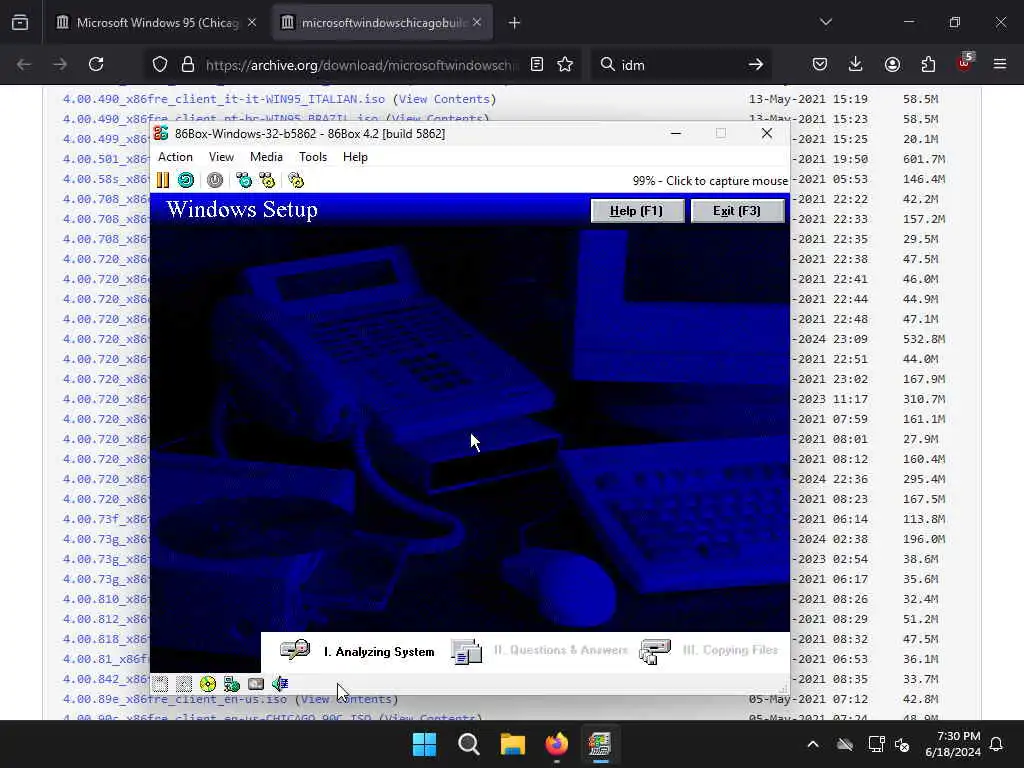Bookmark this page with the star
The height and width of the screenshot is (768, 1024).
[565, 64]
